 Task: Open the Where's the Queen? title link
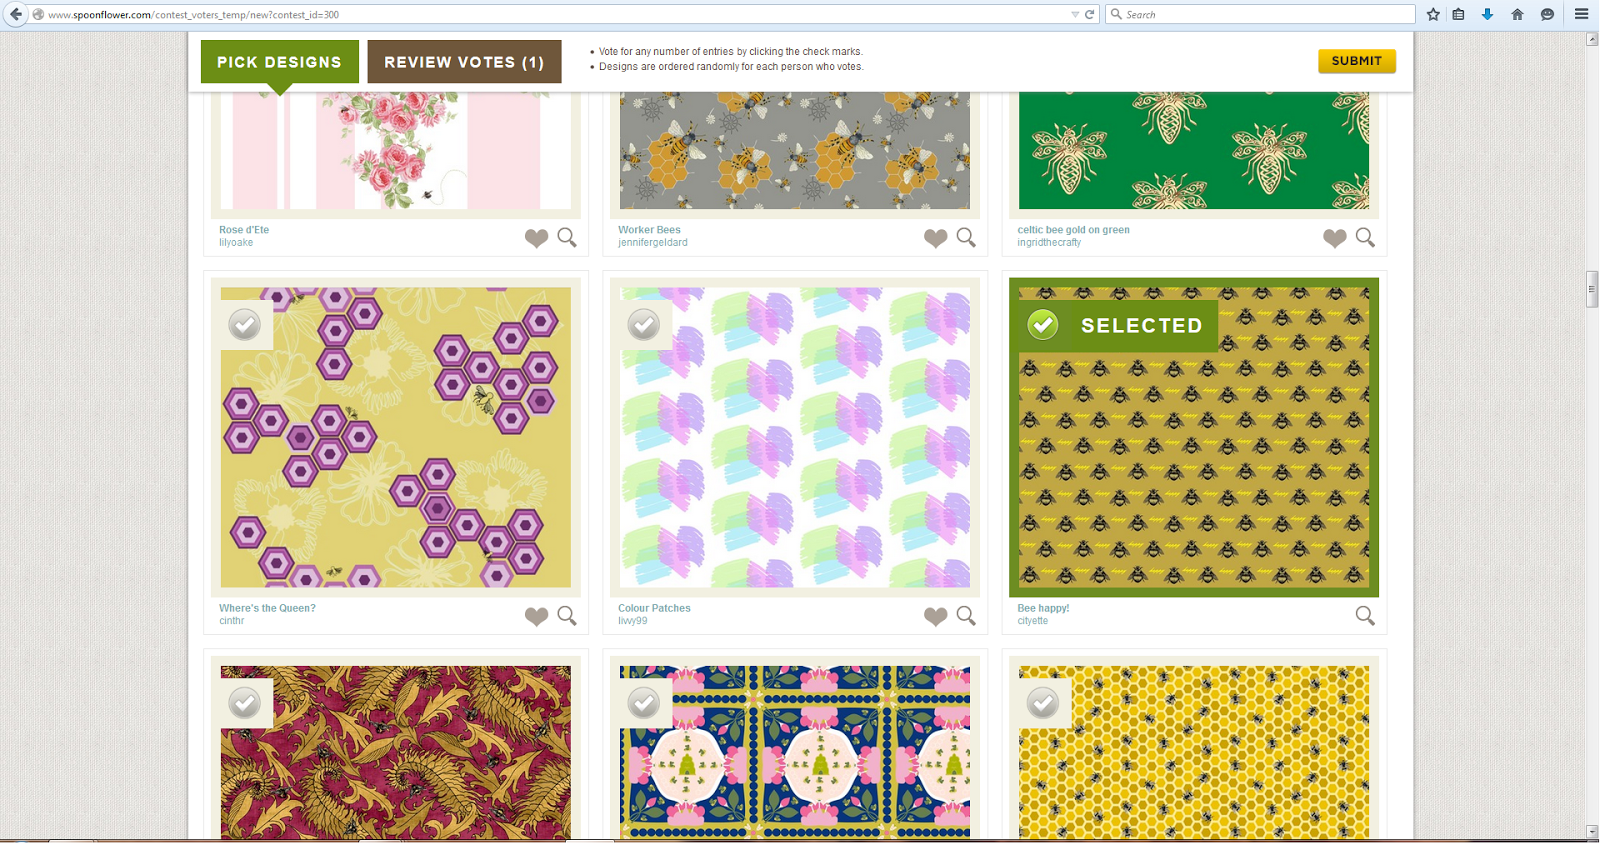pyautogui.click(x=267, y=608)
